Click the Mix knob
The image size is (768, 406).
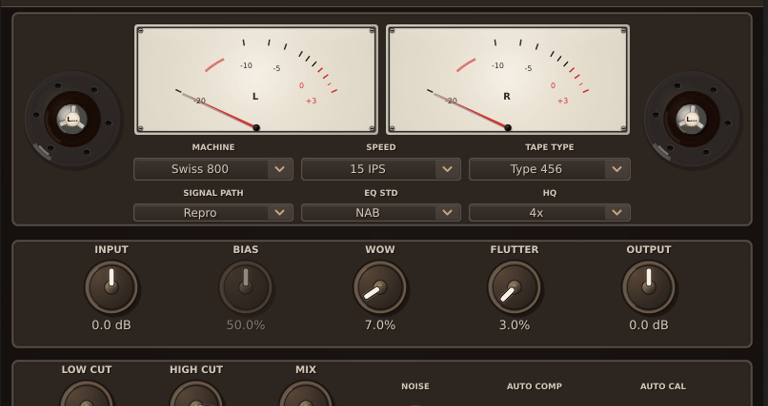(x=306, y=394)
